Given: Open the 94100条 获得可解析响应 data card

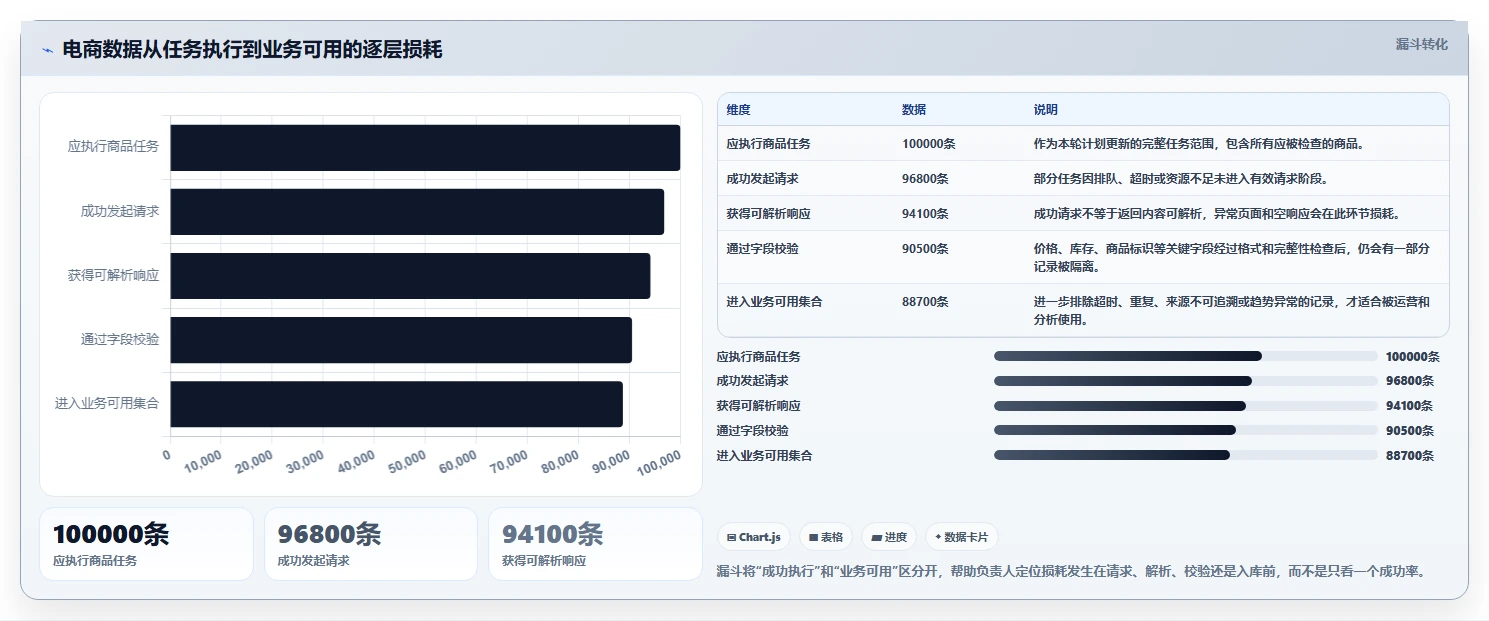Looking at the screenshot, I should pyautogui.click(x=595, y=544).
